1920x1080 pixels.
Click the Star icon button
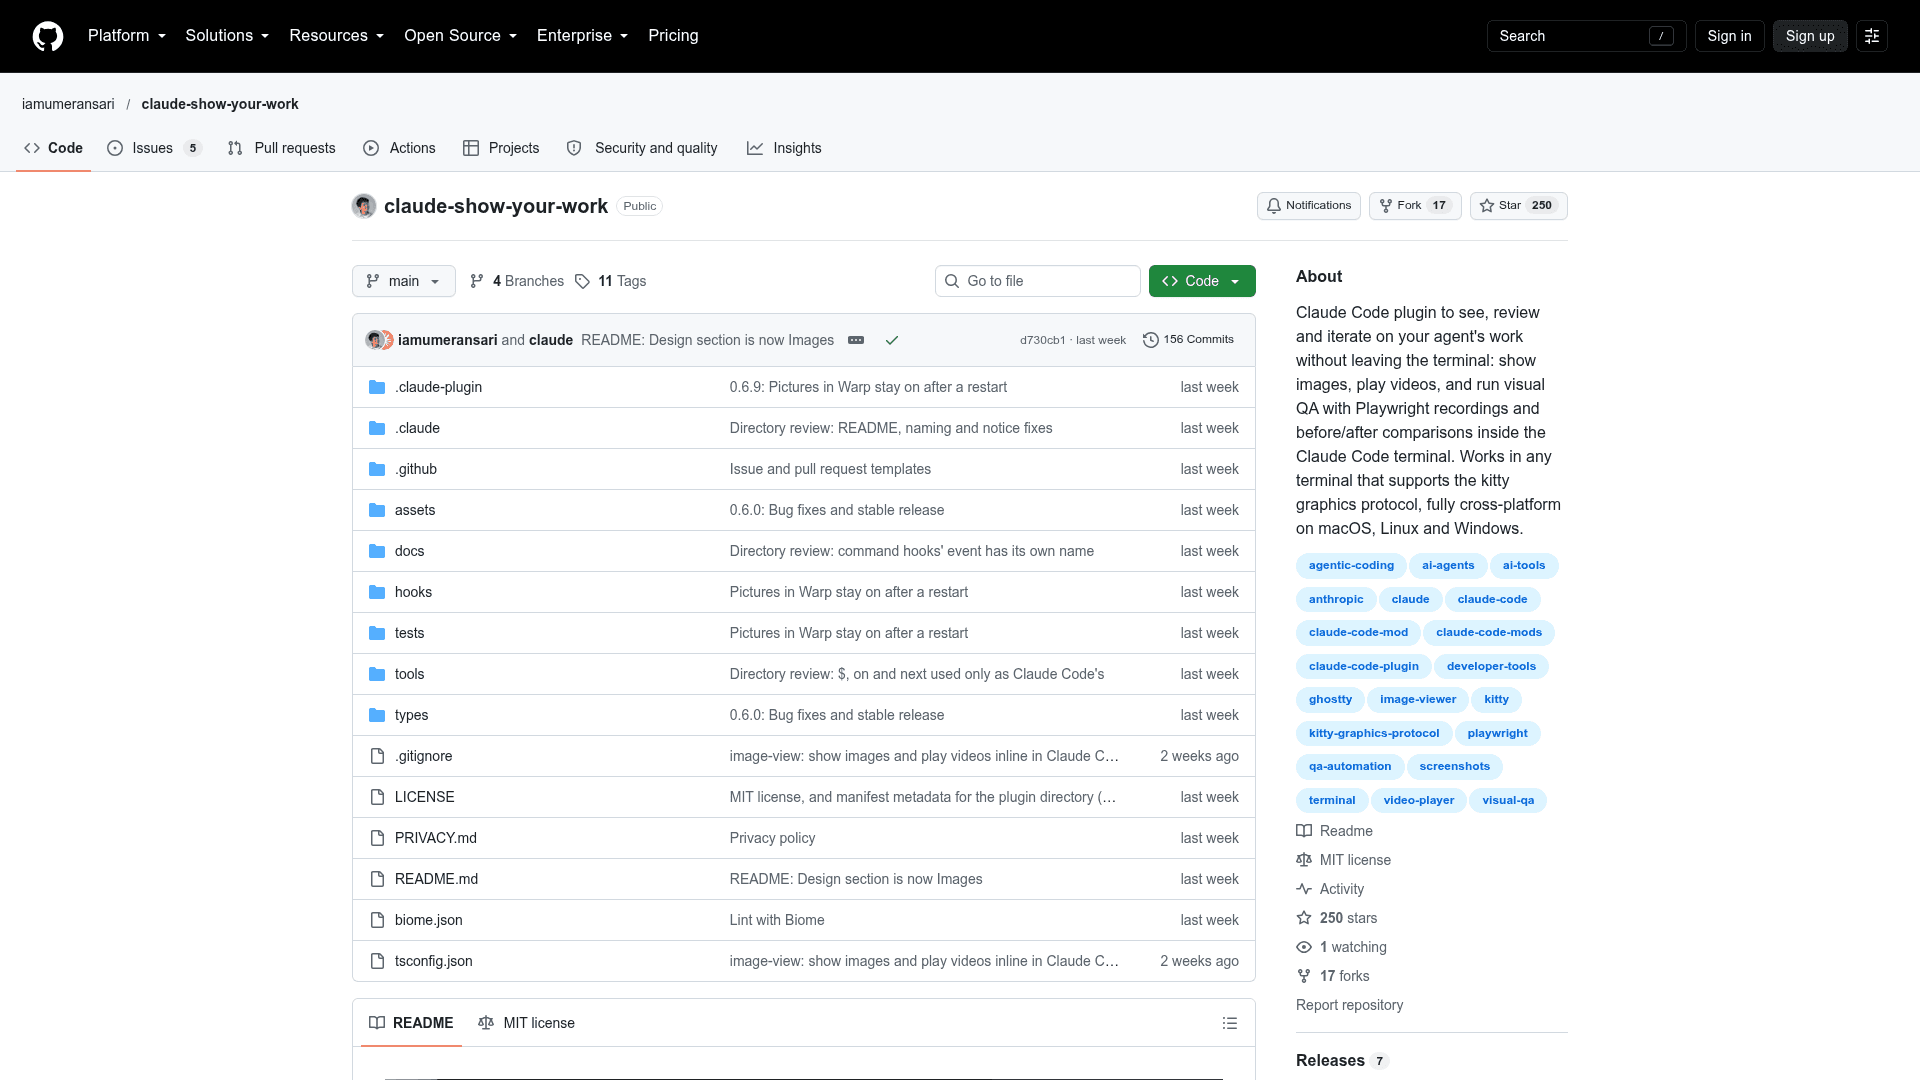coord(1518,206)
